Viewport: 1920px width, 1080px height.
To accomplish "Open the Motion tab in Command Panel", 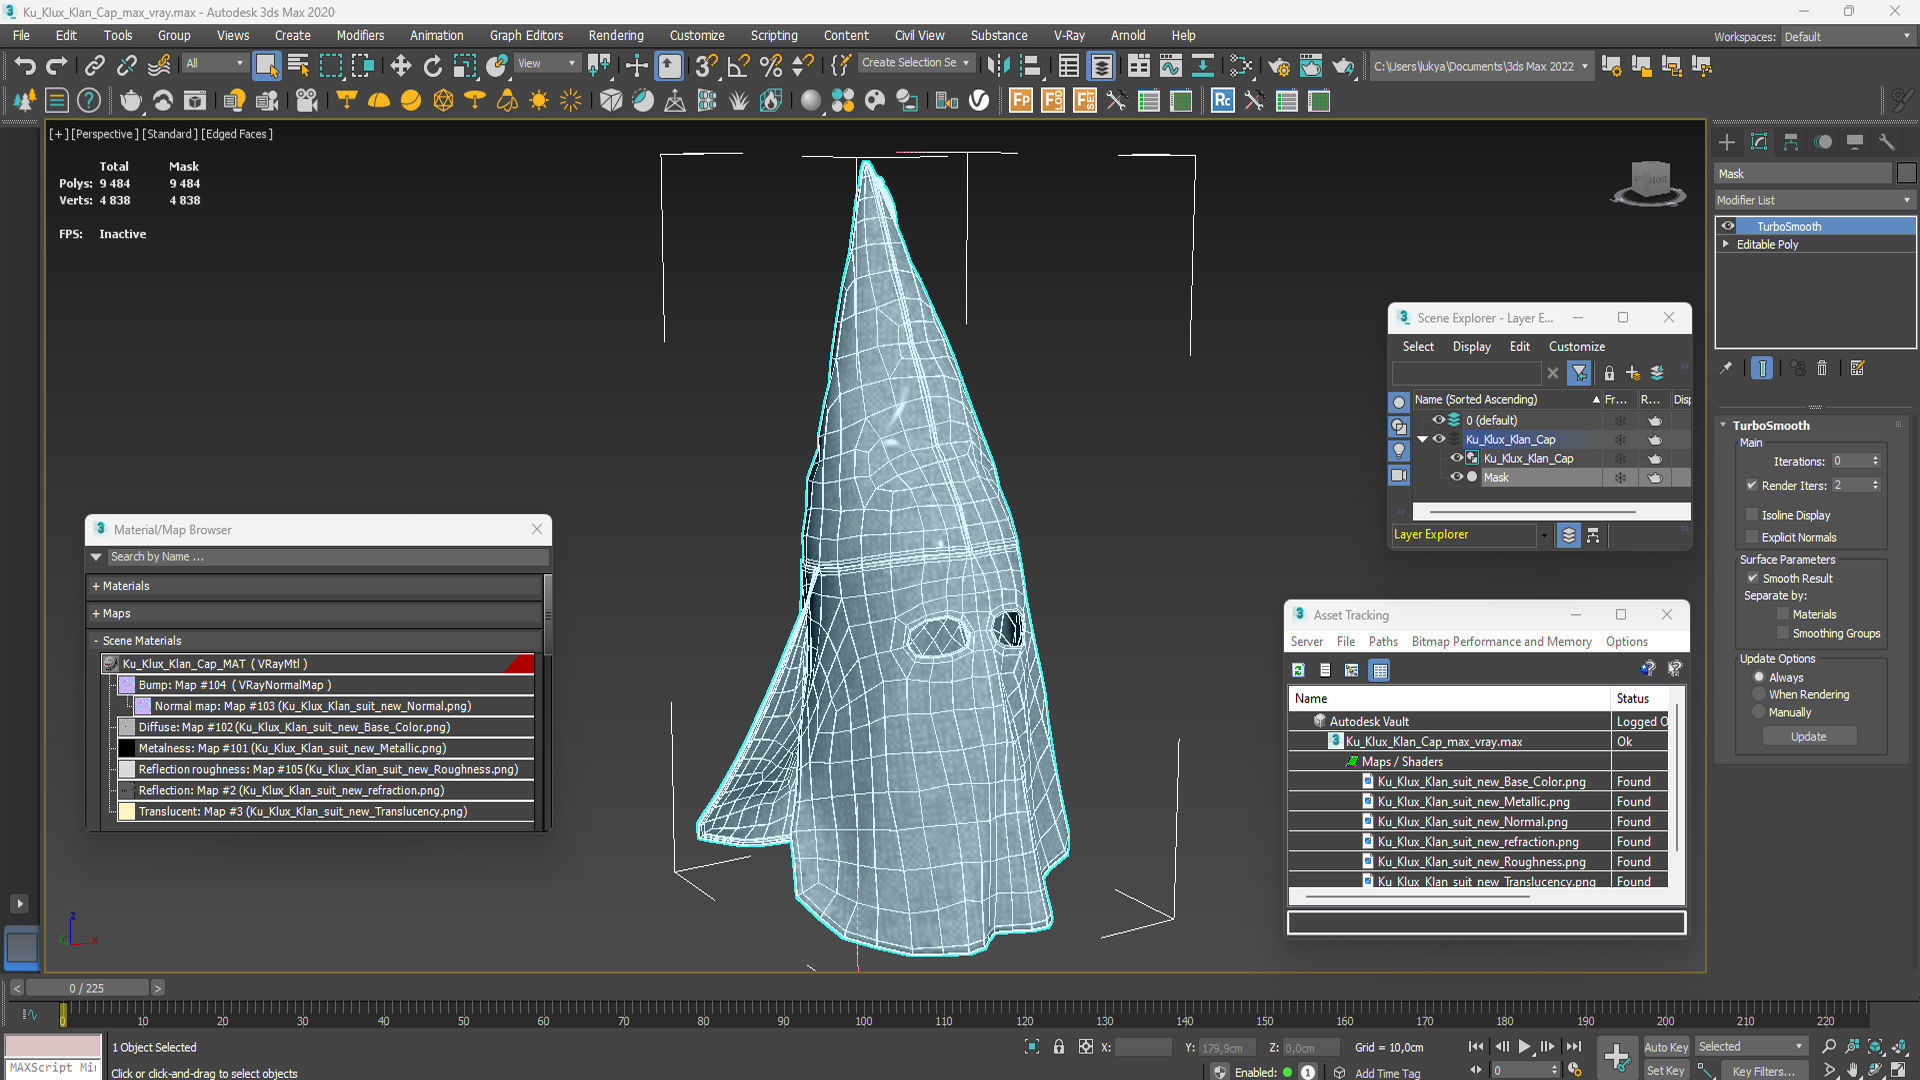I will click(x=1823, y=142).
